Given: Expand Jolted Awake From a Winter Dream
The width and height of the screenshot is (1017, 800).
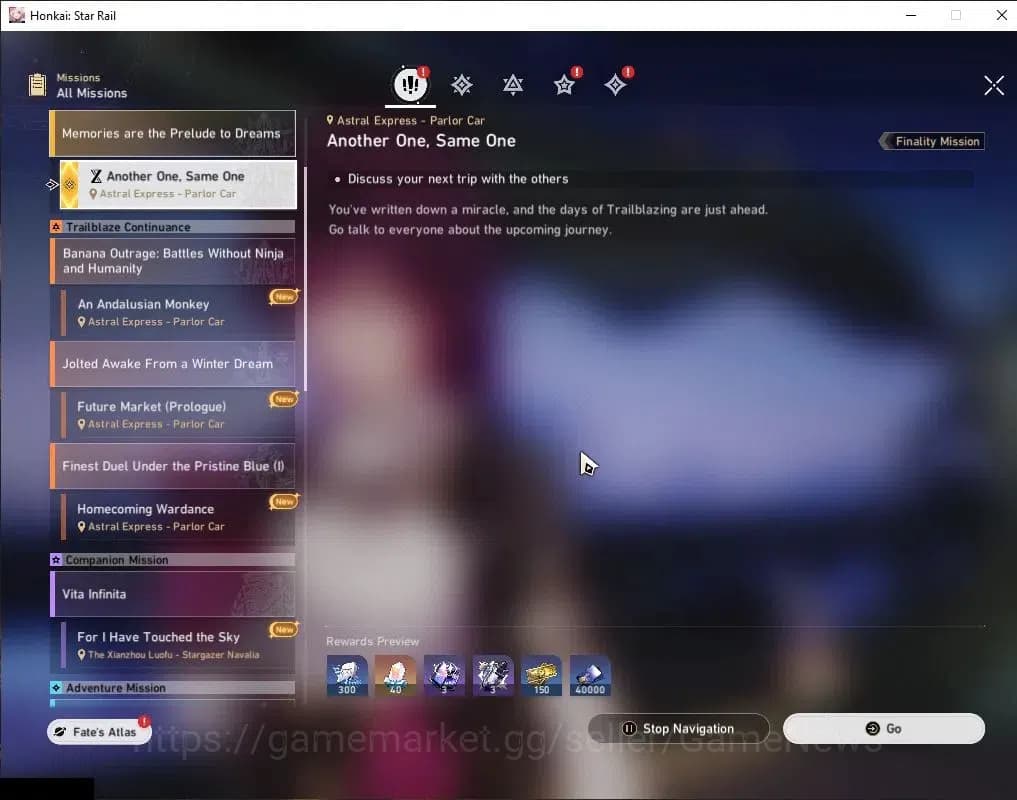Looking at the screenshot, I should pos(173,363).
